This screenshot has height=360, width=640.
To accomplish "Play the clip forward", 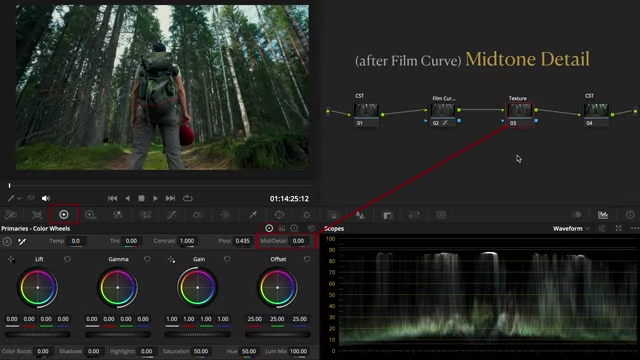I will [x=156, y=198].
